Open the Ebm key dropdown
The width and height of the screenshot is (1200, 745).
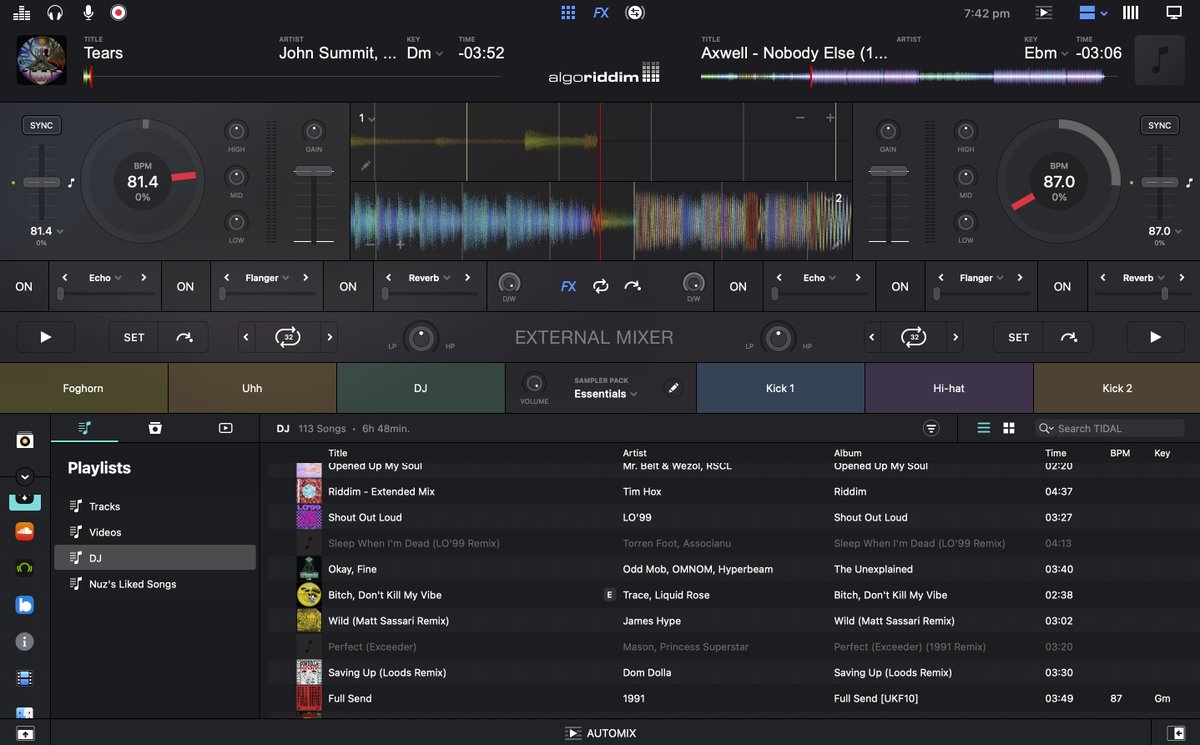(1046, 53)
